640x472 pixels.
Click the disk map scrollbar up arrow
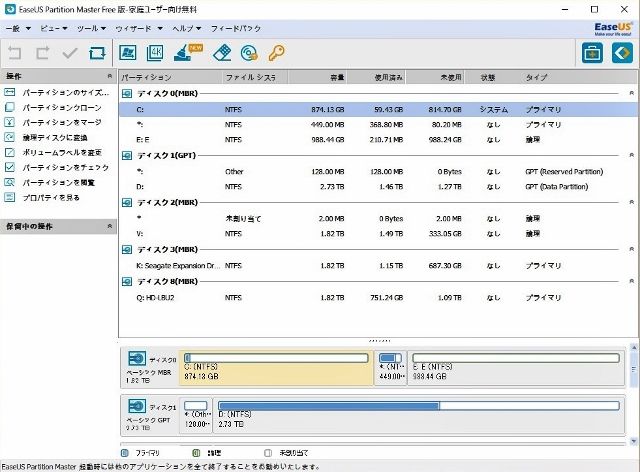(x=634, y=347)
